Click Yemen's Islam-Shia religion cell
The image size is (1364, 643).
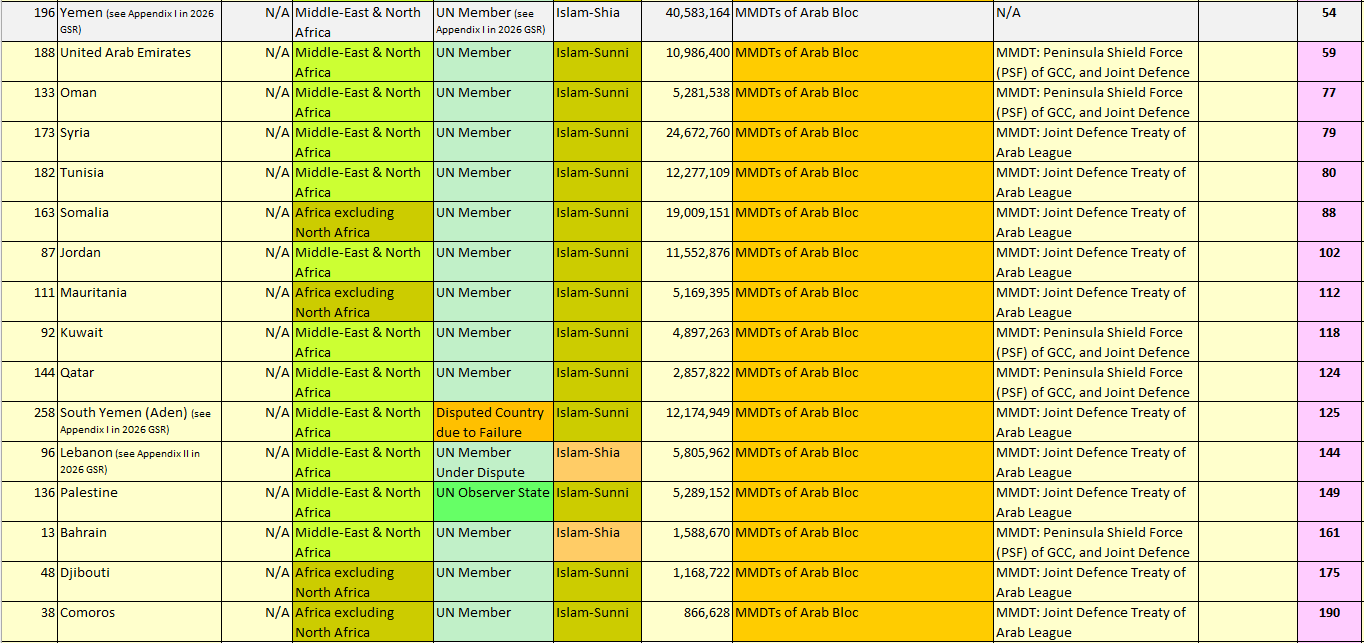click(x=597, y=22)
